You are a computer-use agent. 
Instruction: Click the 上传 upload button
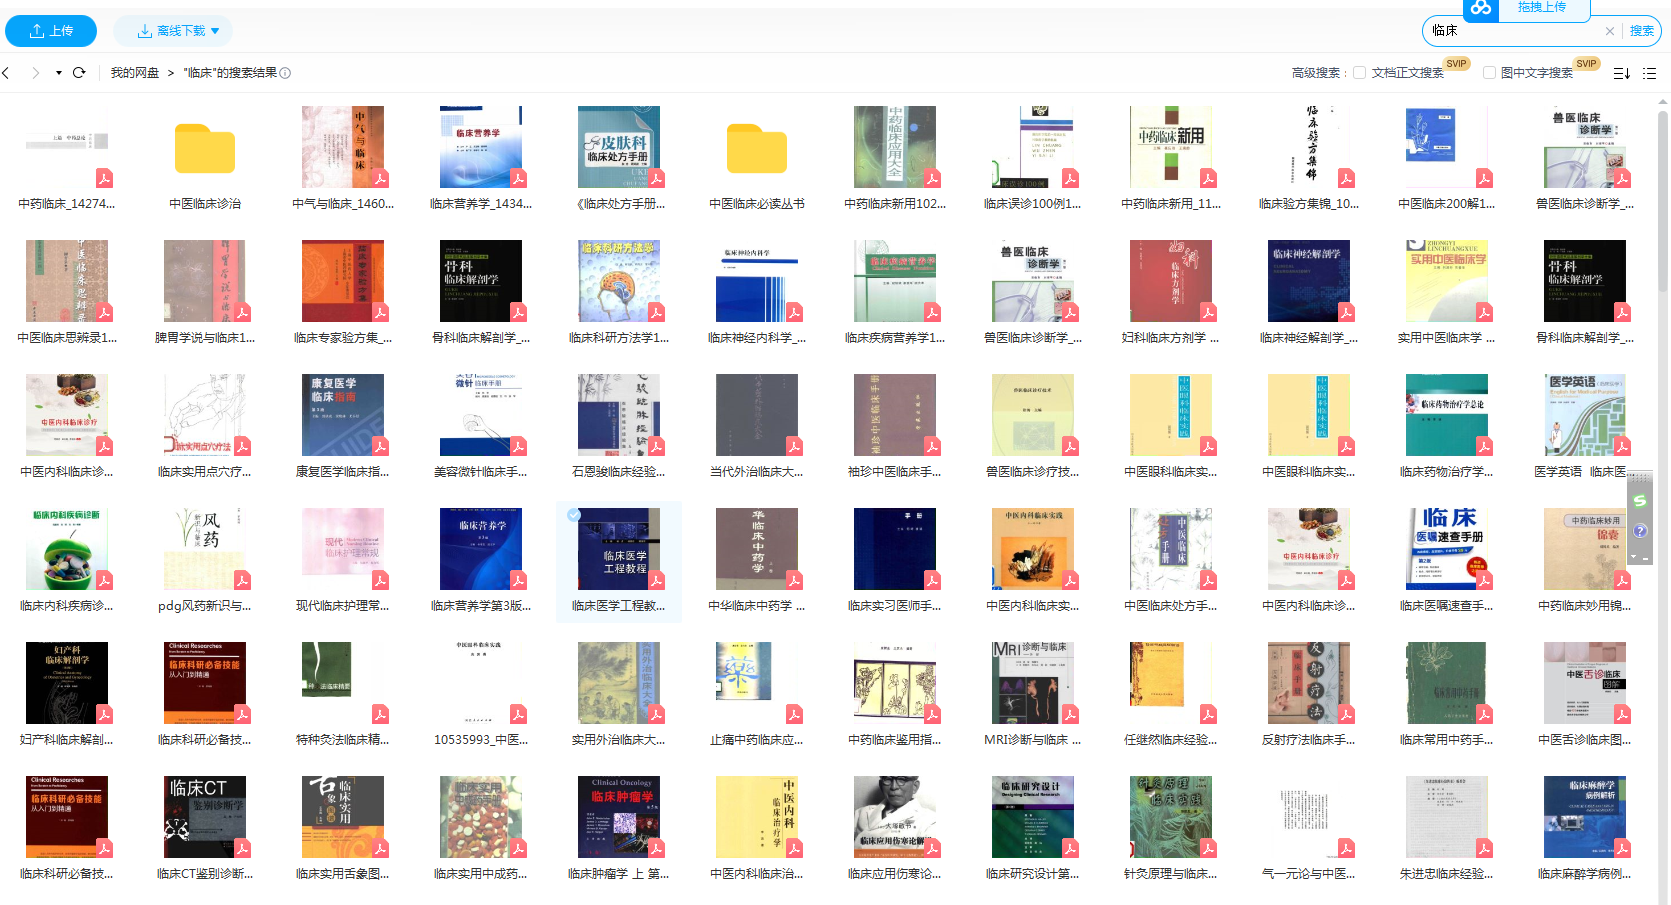point(51,31)
